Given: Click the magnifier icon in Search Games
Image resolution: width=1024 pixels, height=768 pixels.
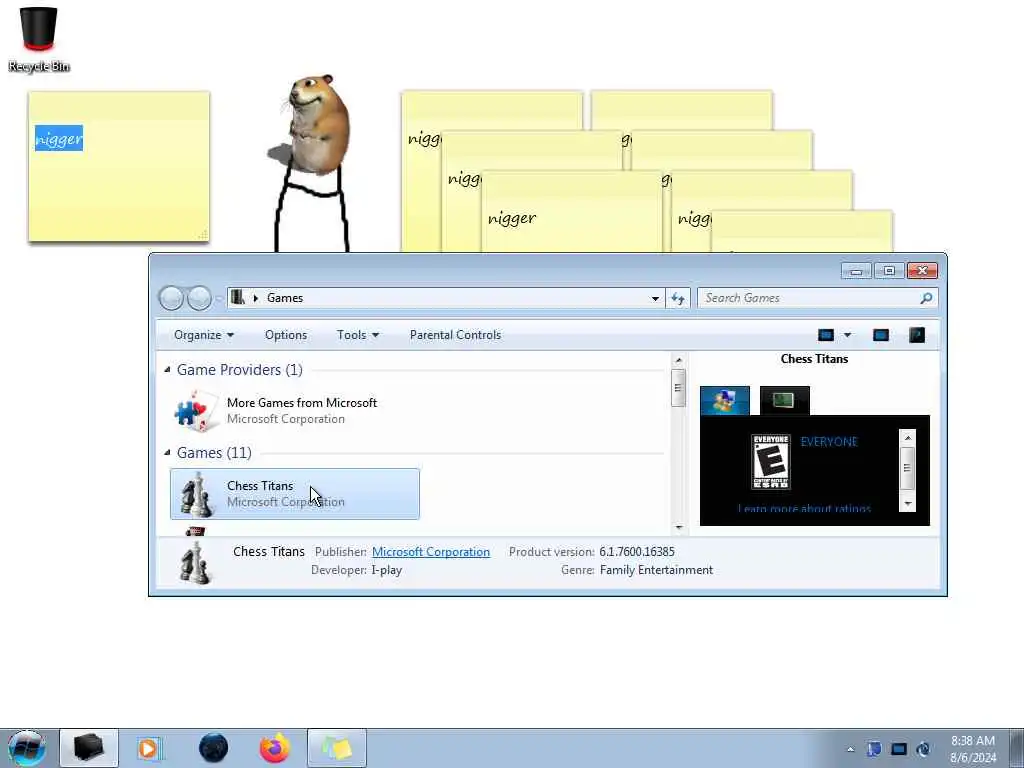Looking at the screenshot, I should coord(926,298).
